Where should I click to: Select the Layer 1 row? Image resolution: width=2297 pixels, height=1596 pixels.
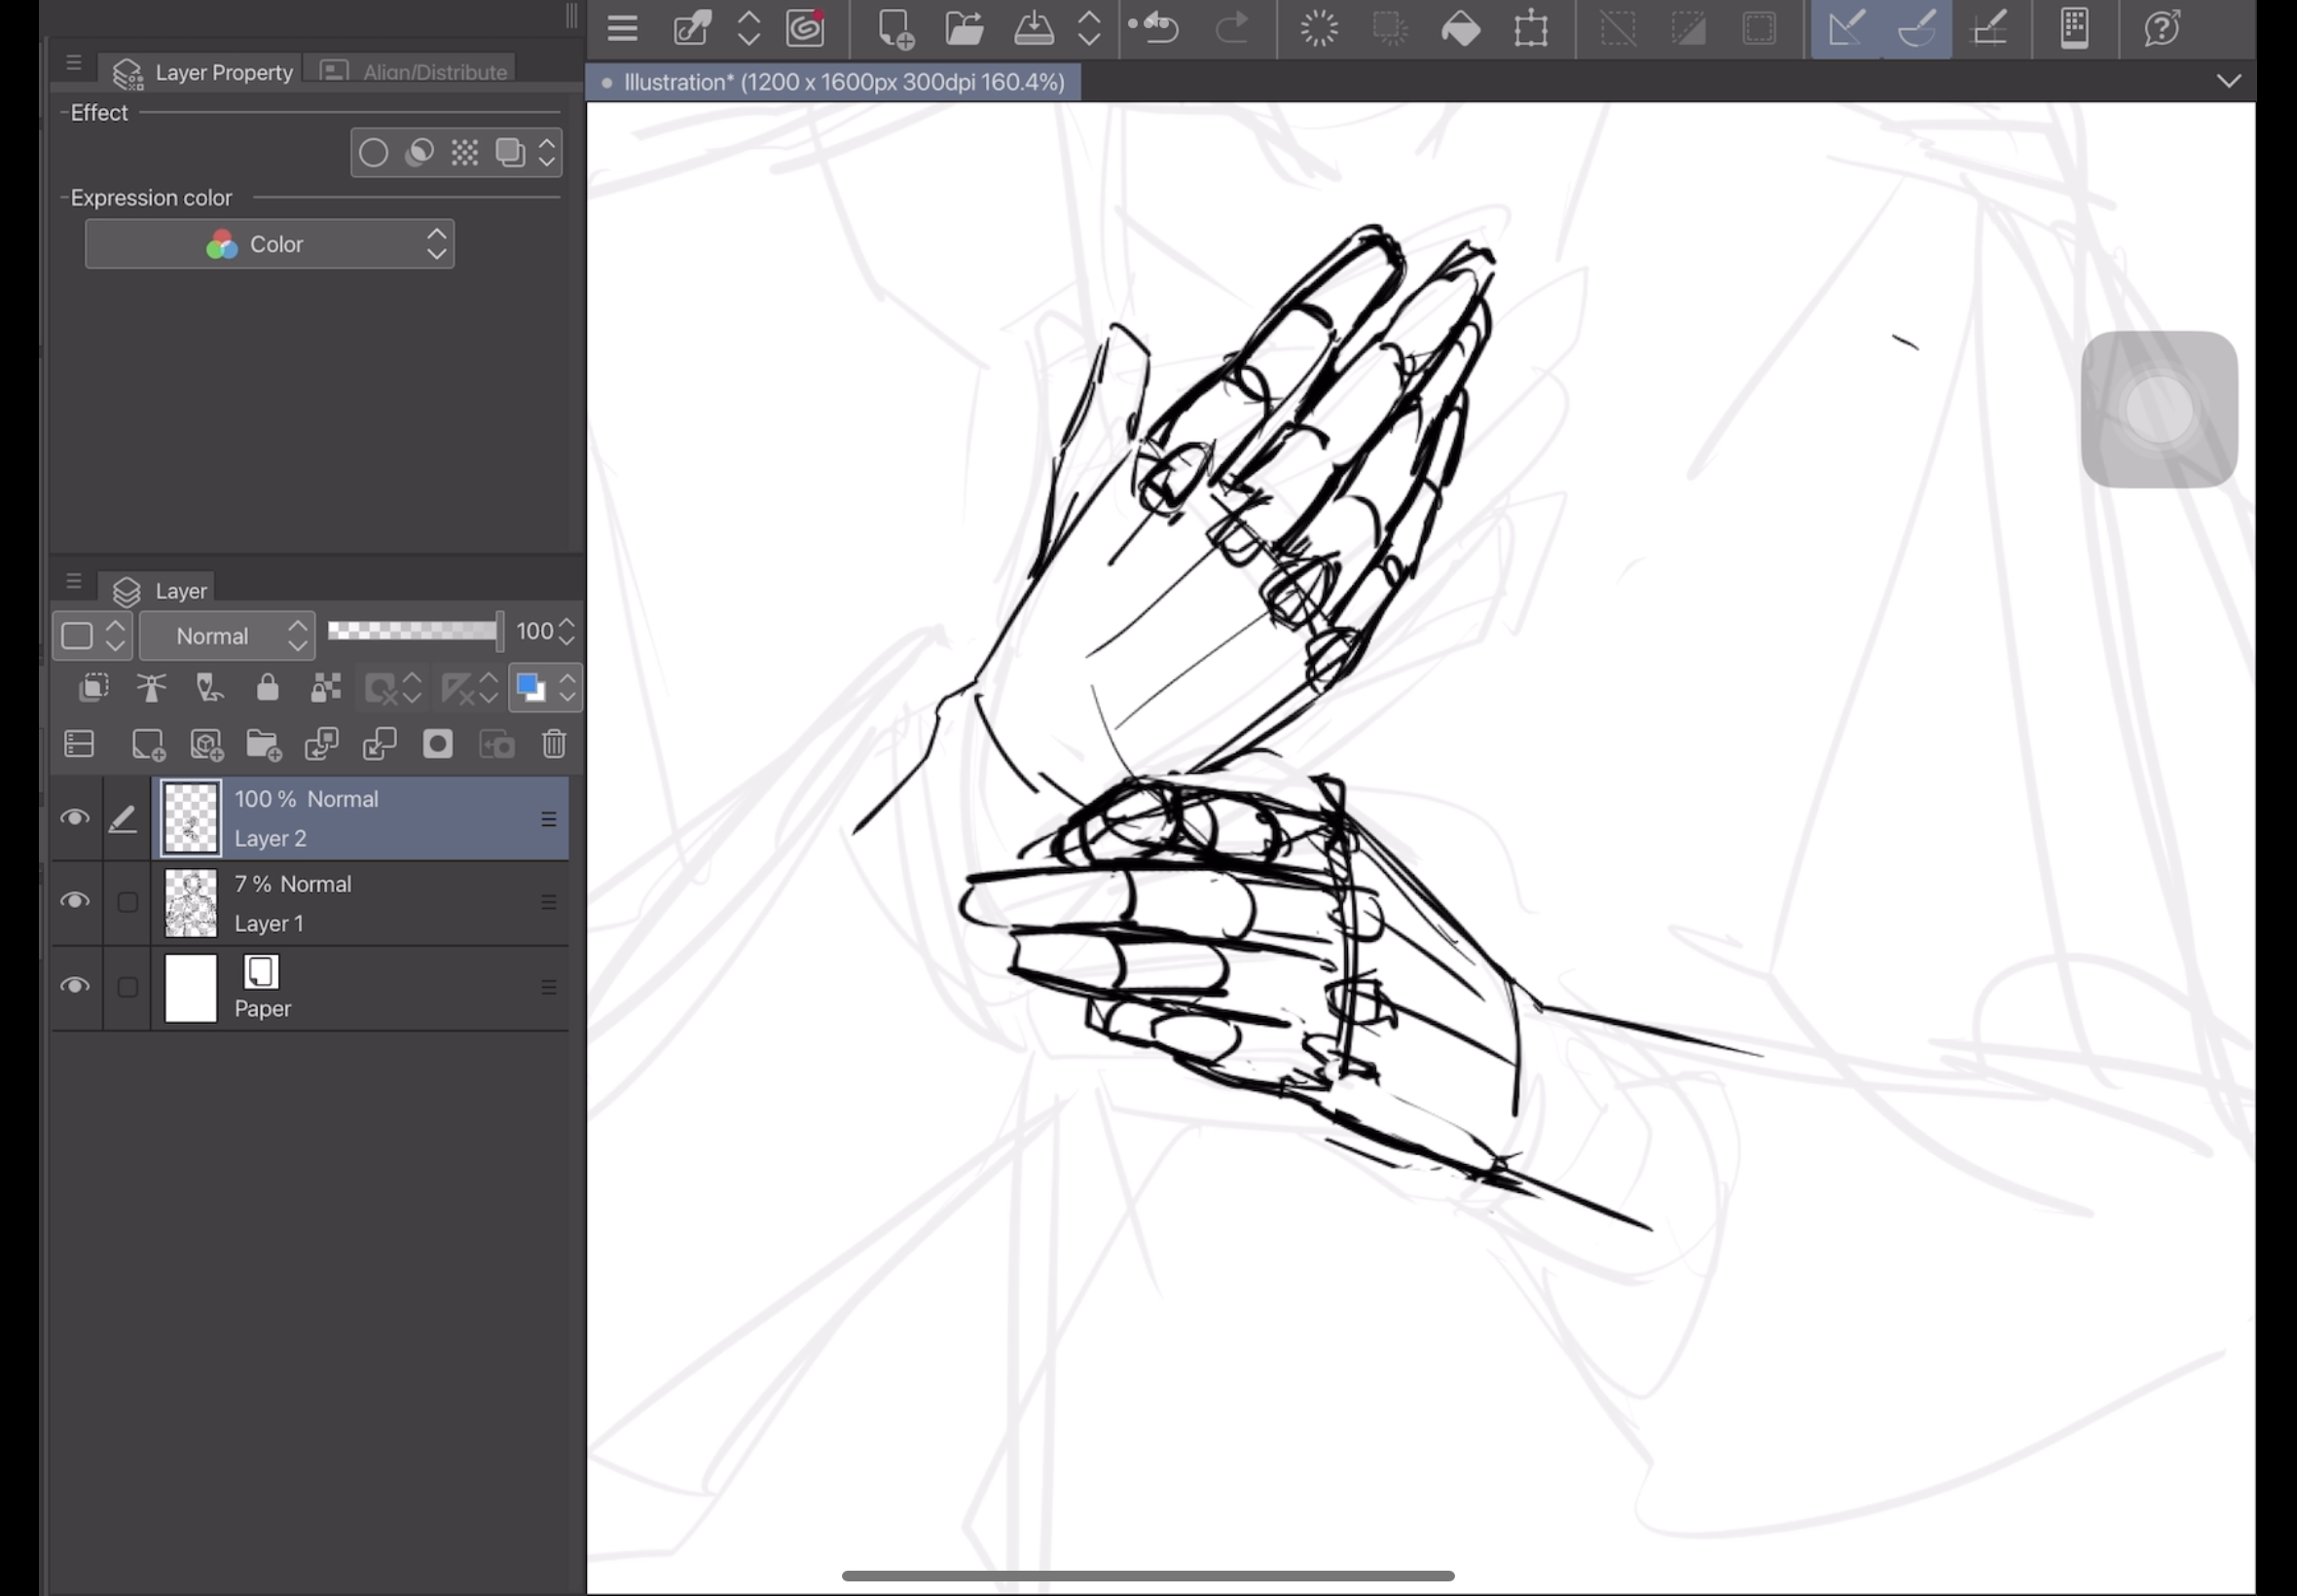coord(380,903)
